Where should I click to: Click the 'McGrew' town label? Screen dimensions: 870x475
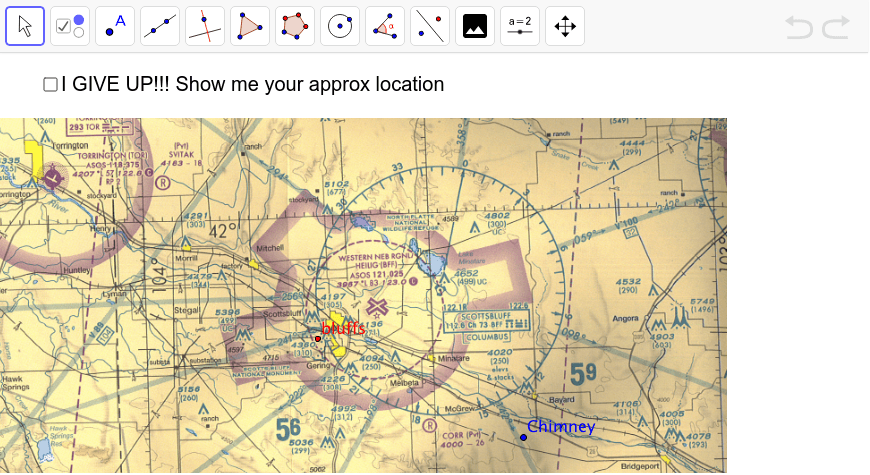pos(460,409)
